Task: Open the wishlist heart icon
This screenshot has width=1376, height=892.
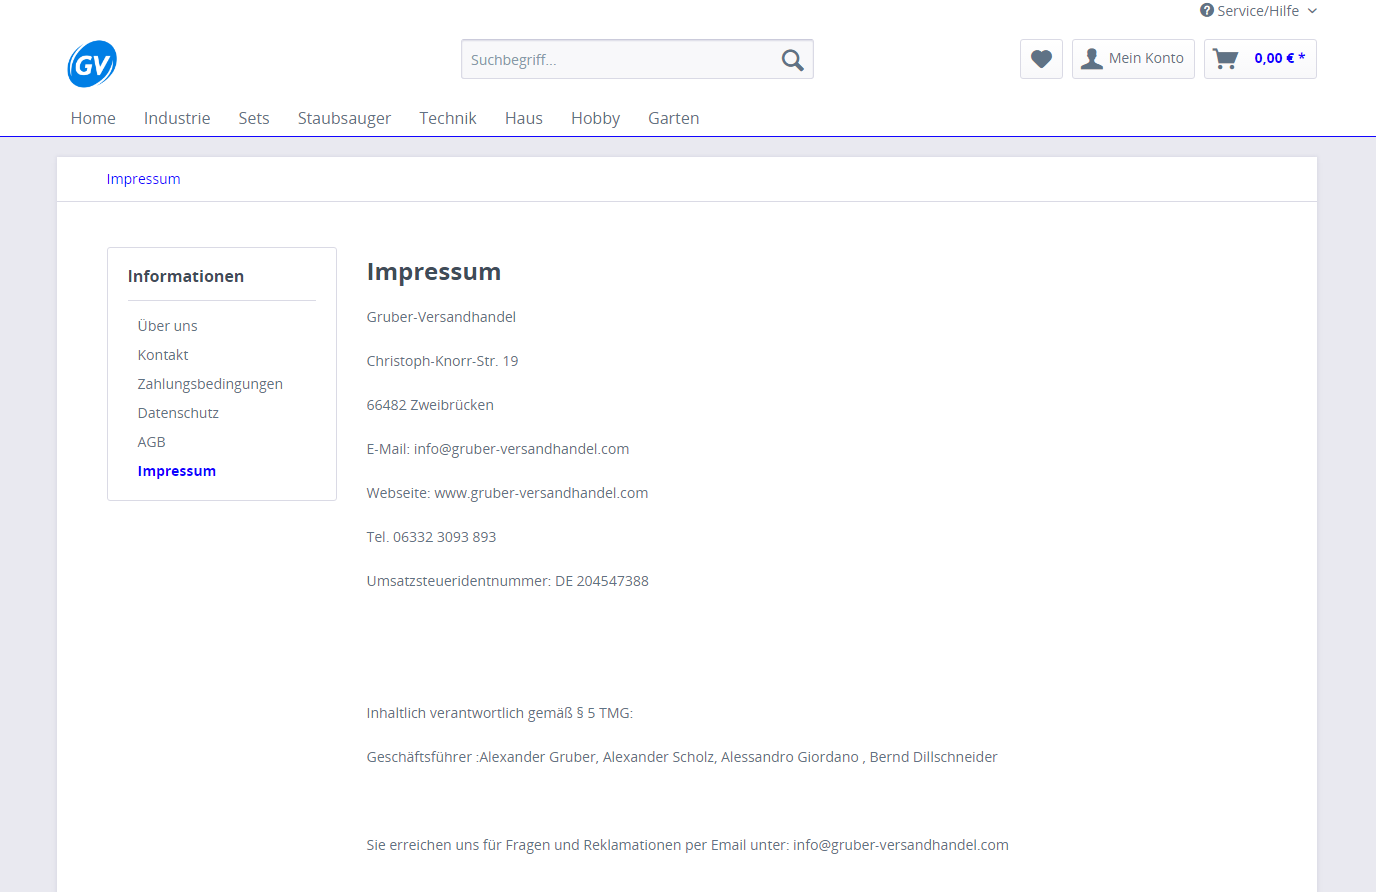Action: tap(1041, 59)
